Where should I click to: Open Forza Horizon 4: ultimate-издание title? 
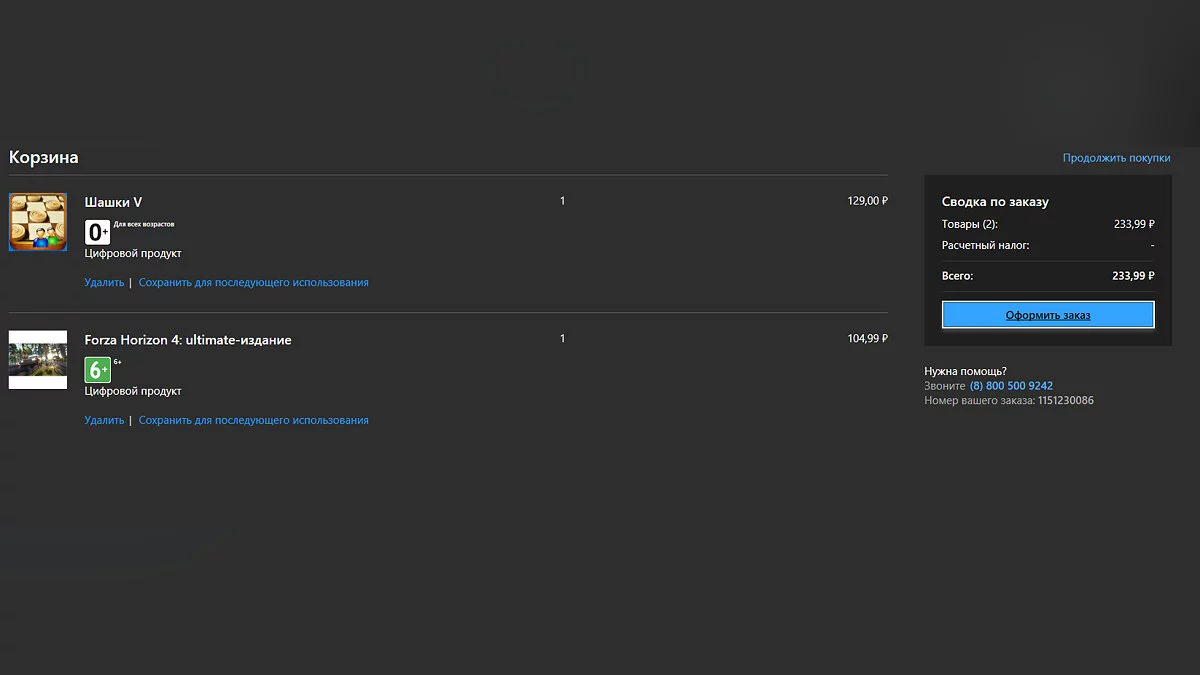pos(188,340)
